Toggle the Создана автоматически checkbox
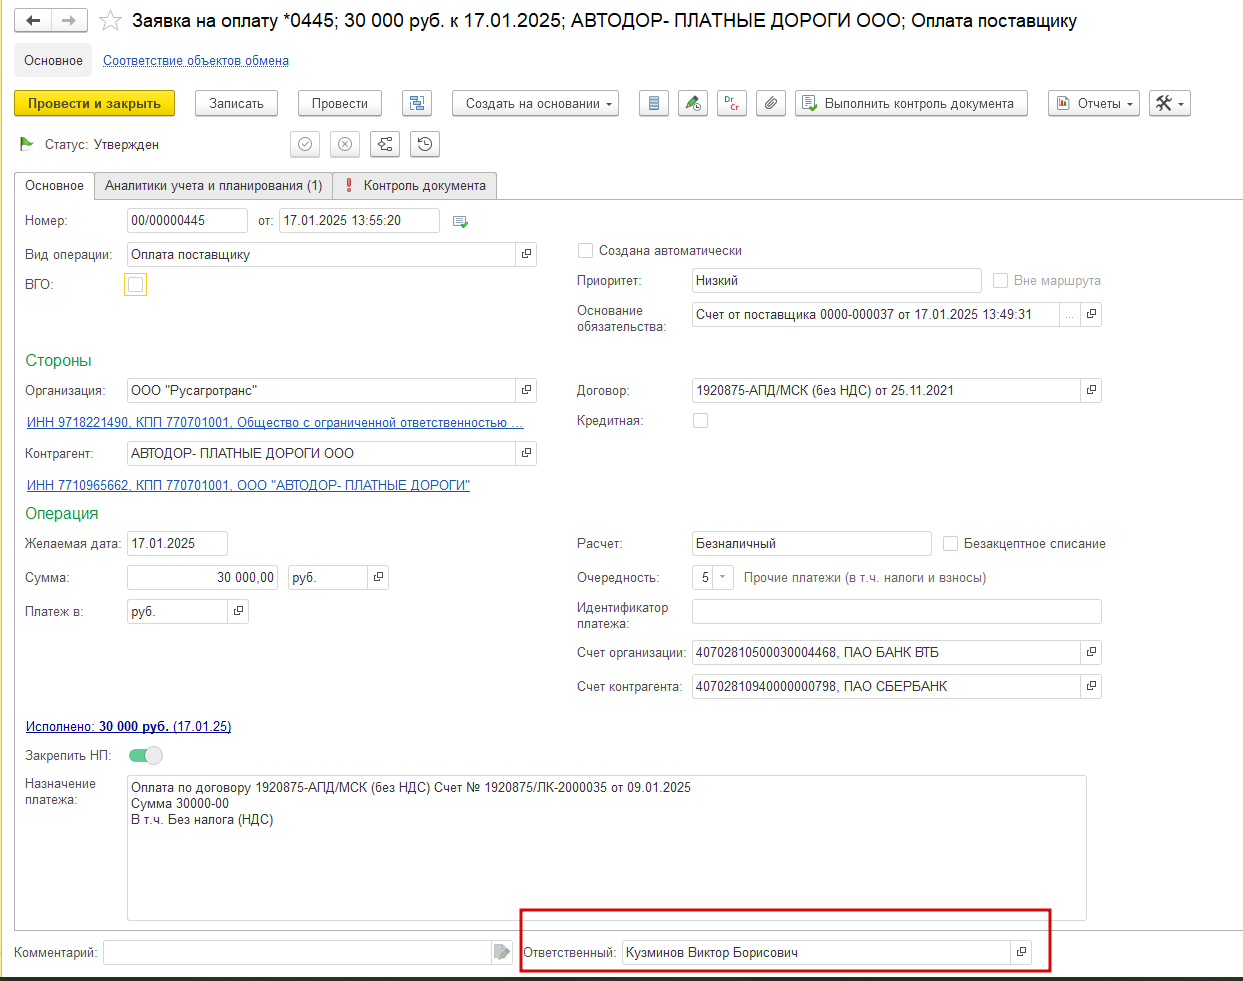The height and width of the screenshot is (981, 1243). tap(586, 251)
